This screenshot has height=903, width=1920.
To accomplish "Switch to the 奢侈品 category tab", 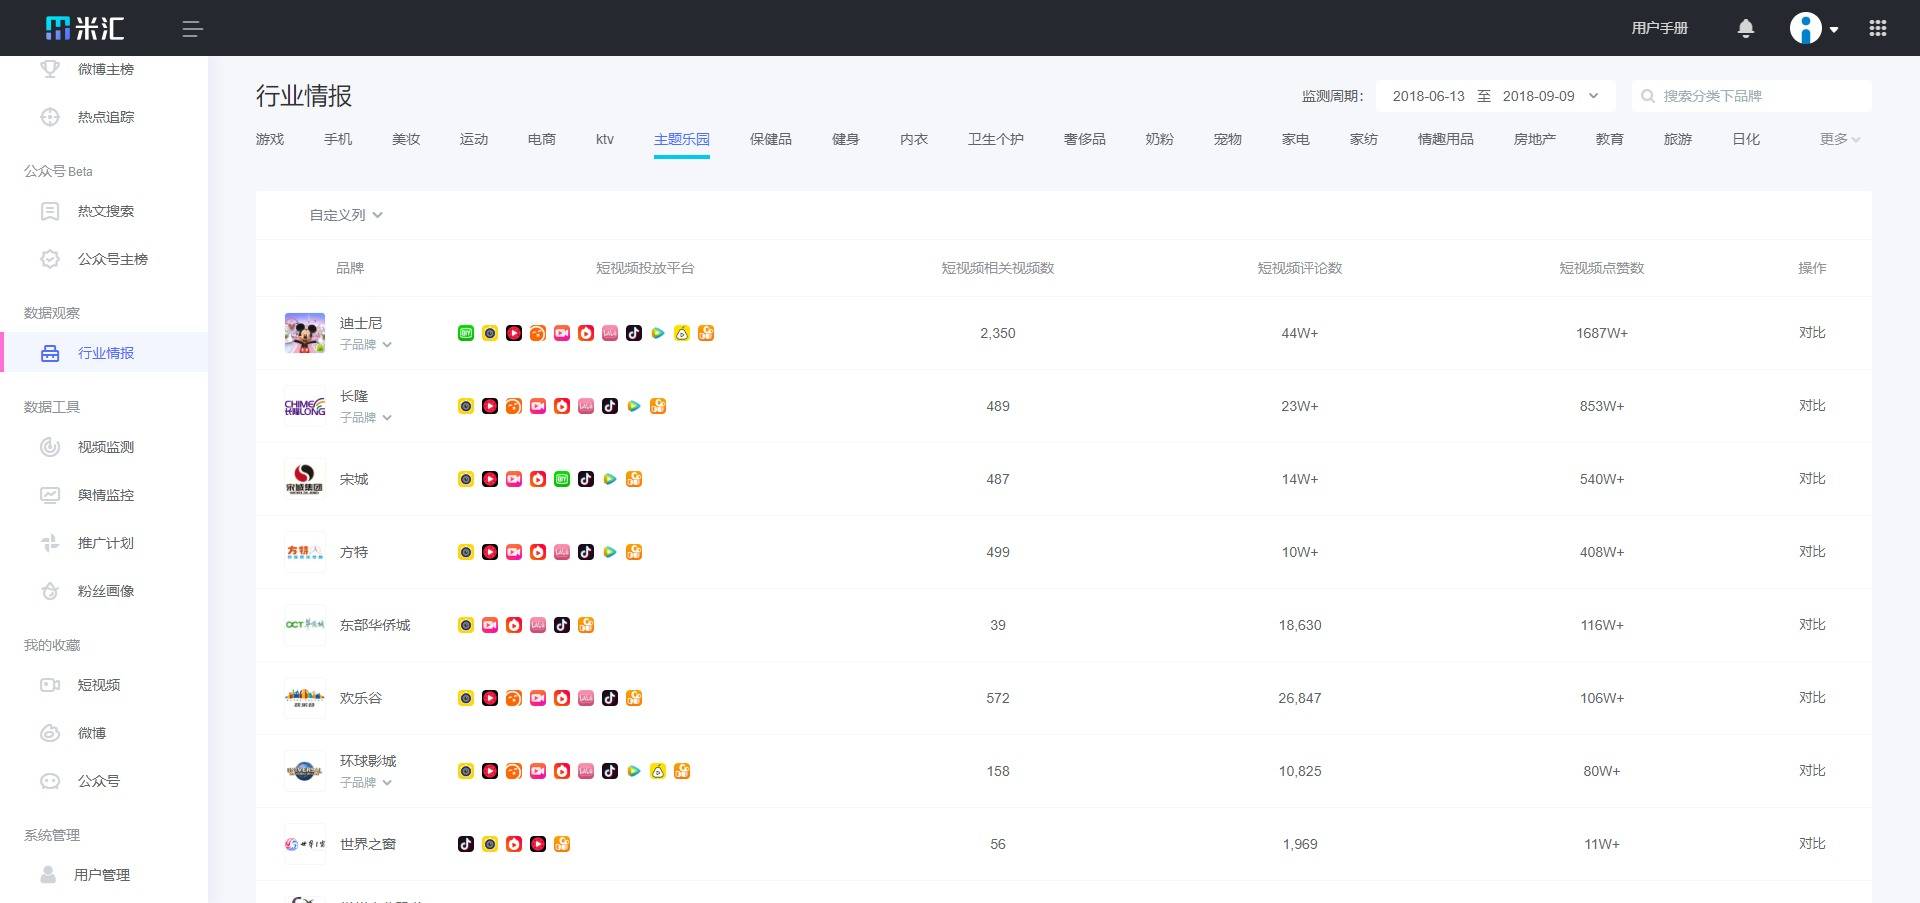I will point(1085,139).
